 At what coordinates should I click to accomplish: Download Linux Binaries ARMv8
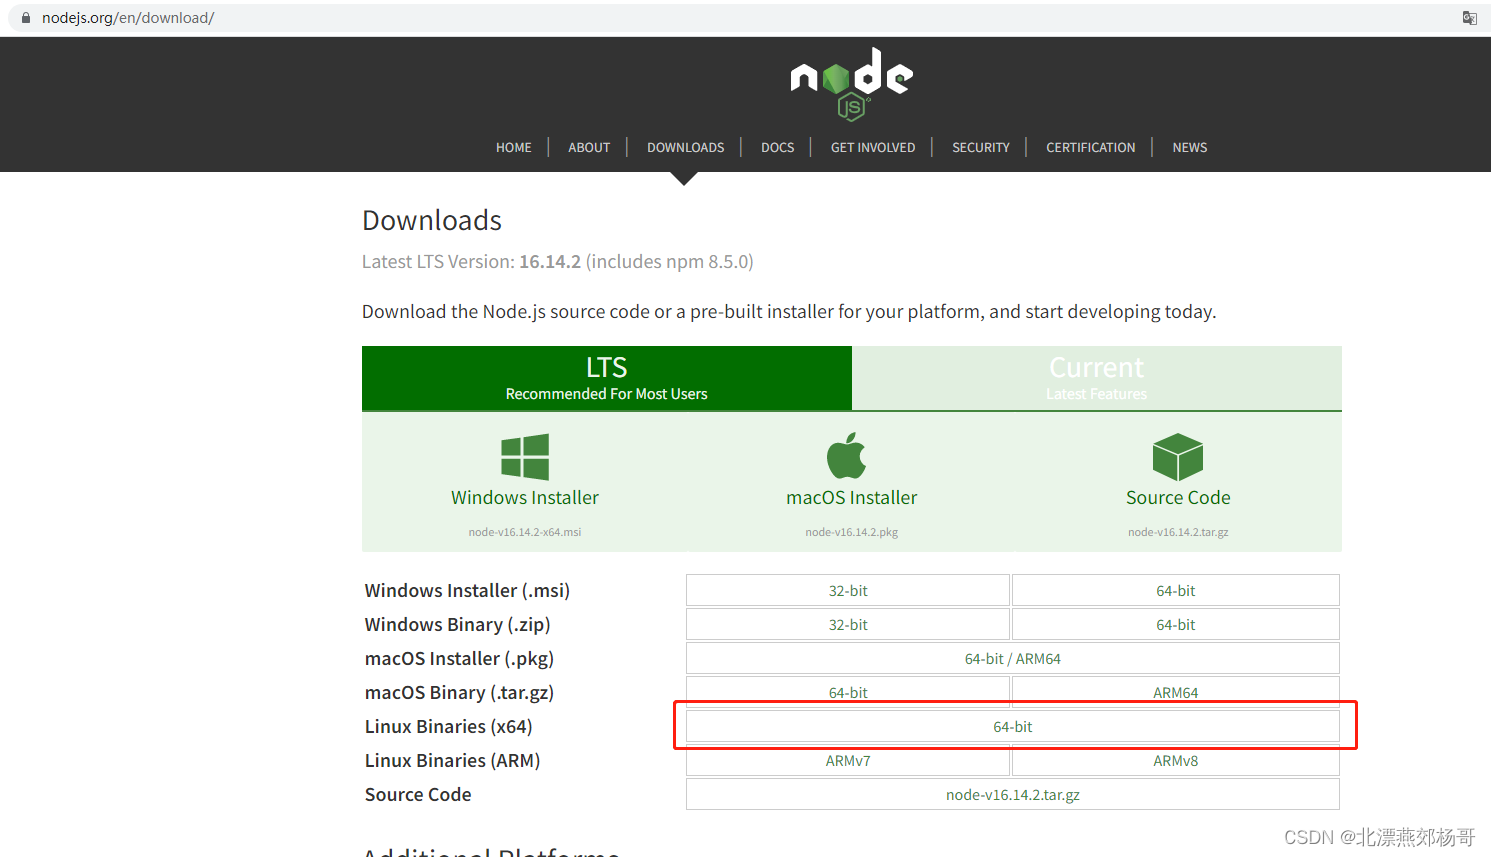[1176, 760]
